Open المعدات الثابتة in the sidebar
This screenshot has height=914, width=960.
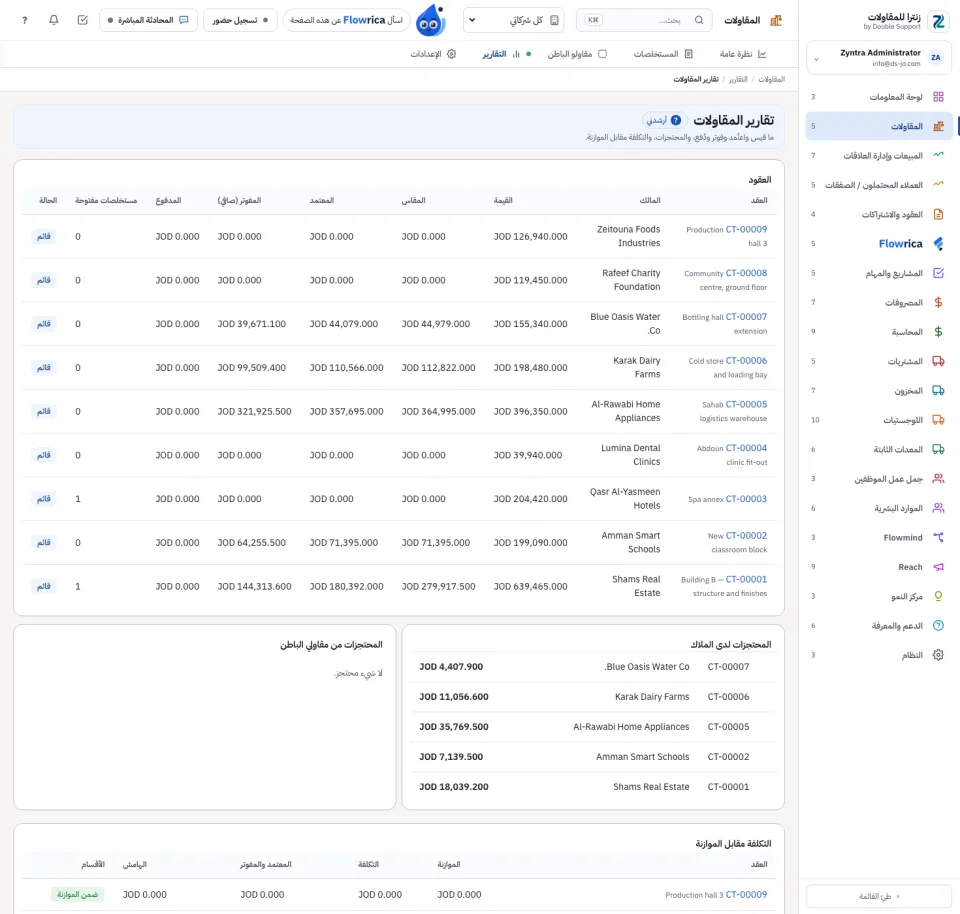[879, 449]
